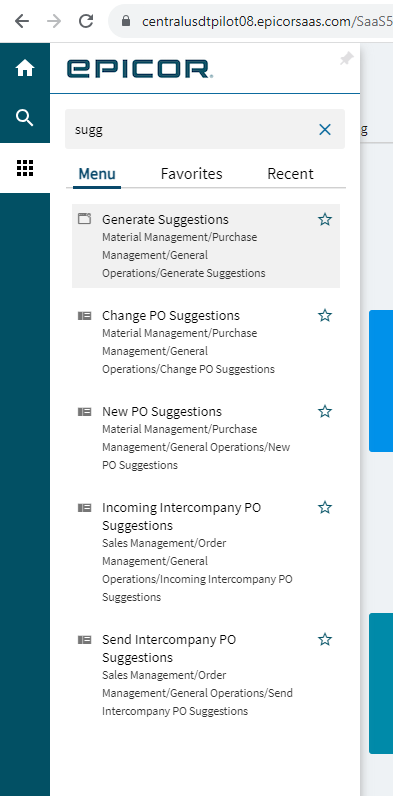View site info via lock icon
The width and height of the screenshot is (393, 796).
(126, 21)
